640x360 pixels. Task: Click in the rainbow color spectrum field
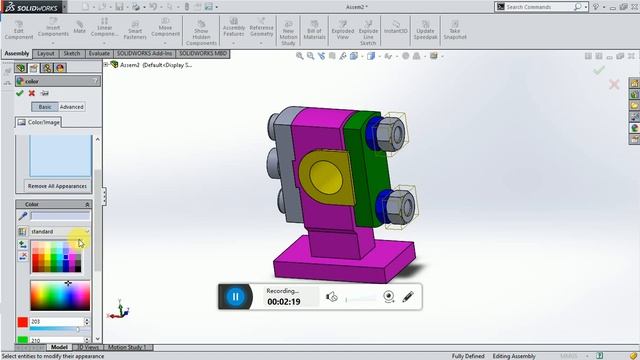point(60,296)
